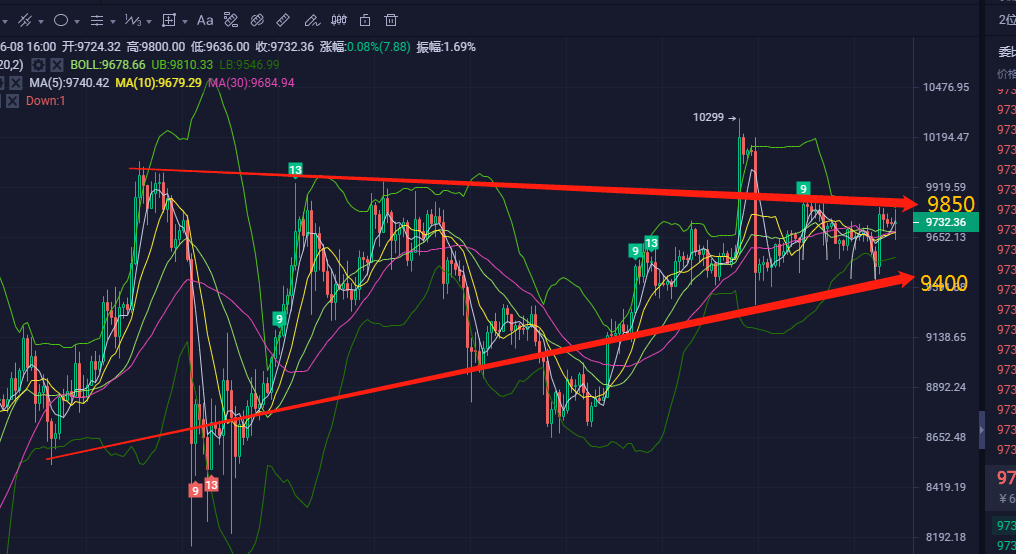Select the ellipse drawing tool
Viewport: 1016px width, 554px height.
point(61,20)
